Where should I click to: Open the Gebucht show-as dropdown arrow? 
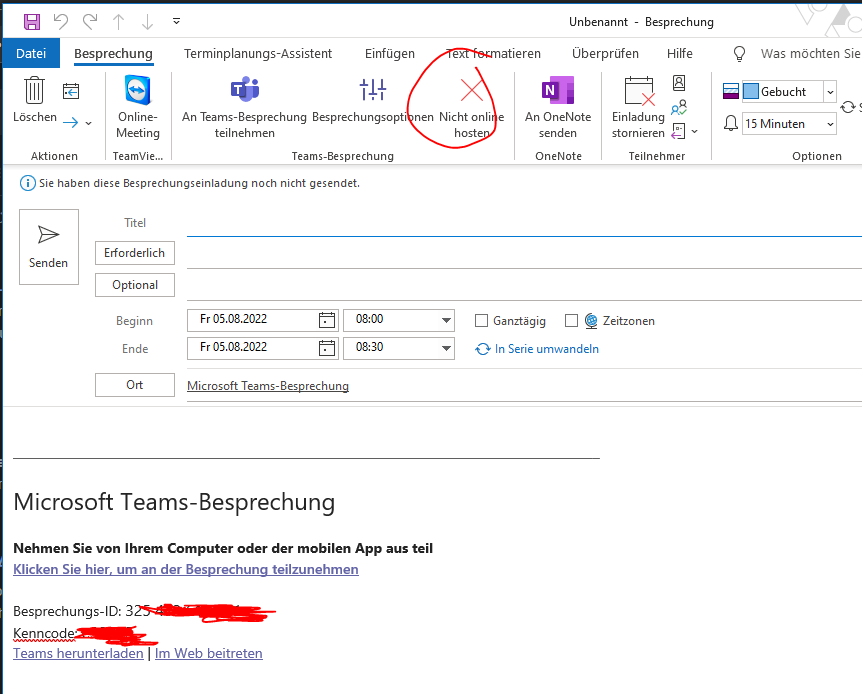(x=830, y=92)
